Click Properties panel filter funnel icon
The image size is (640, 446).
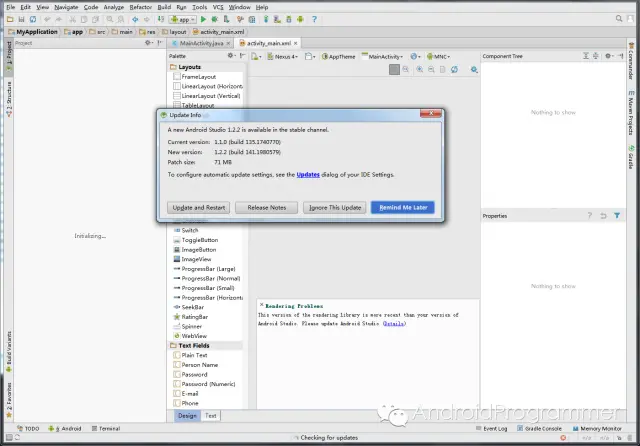point(617,216)
